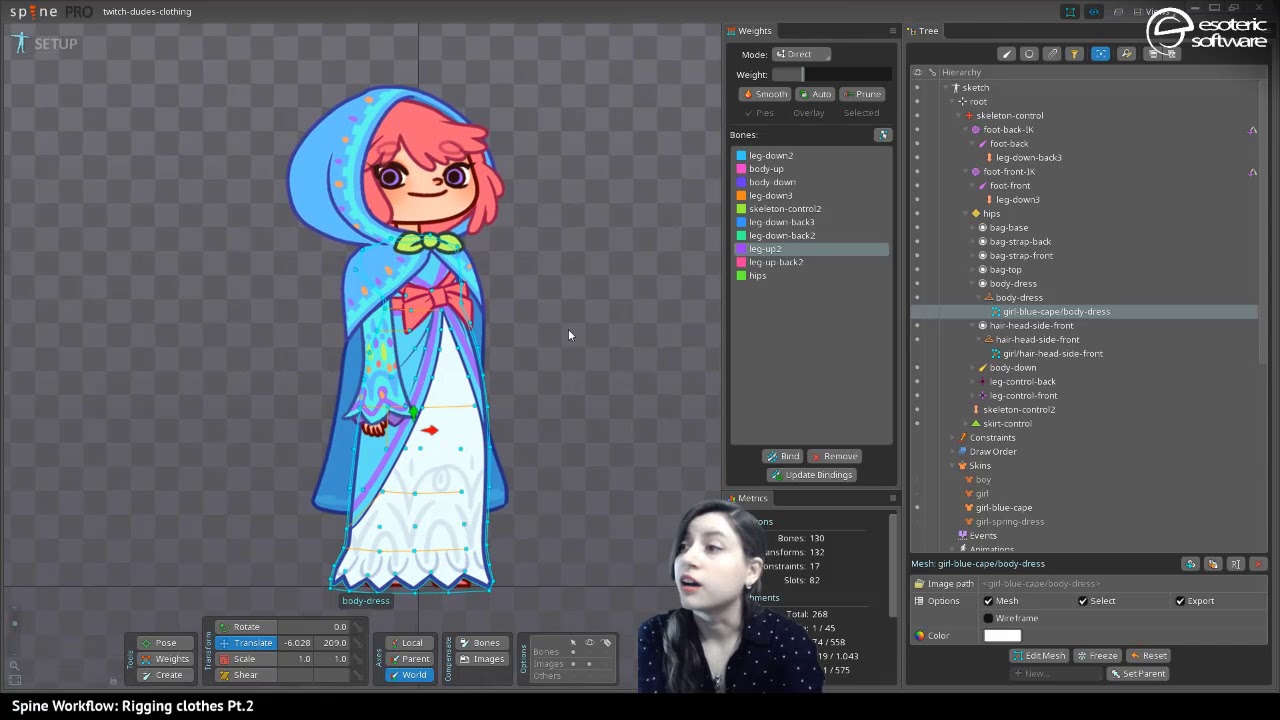Click the Metrics panel menu icon
The width and height of the screenshot is (1280, 720).
(x=892, y=498)
